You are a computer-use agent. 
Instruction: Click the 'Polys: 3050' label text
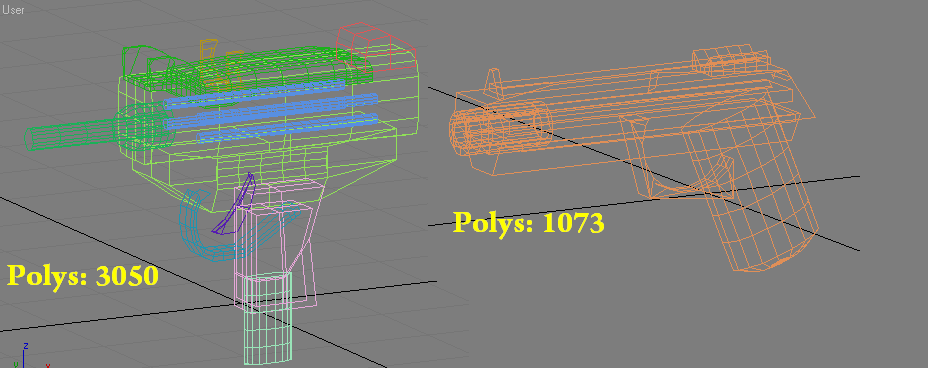83,276
